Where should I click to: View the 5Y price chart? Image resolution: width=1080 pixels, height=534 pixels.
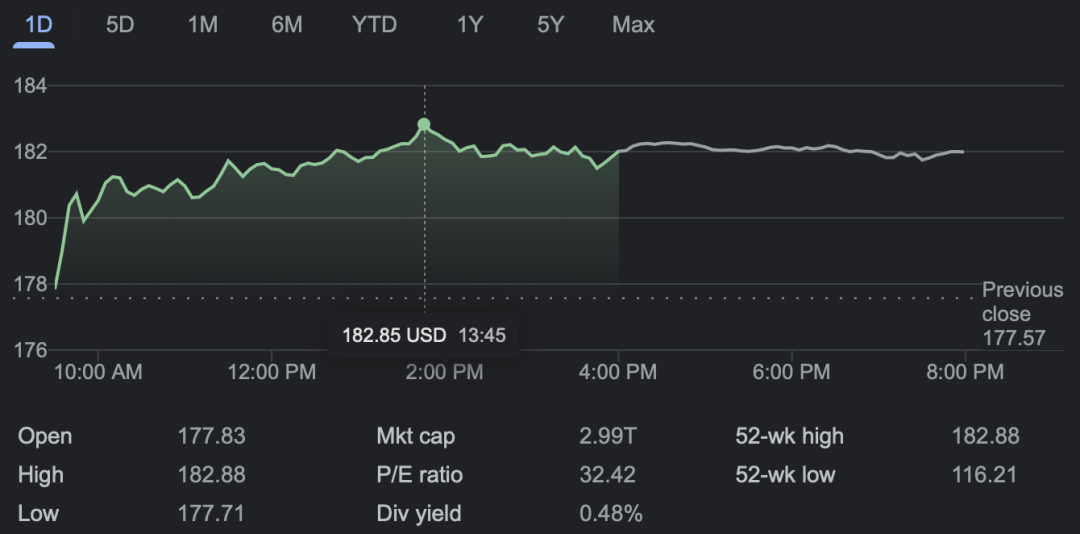click(550, 25)
